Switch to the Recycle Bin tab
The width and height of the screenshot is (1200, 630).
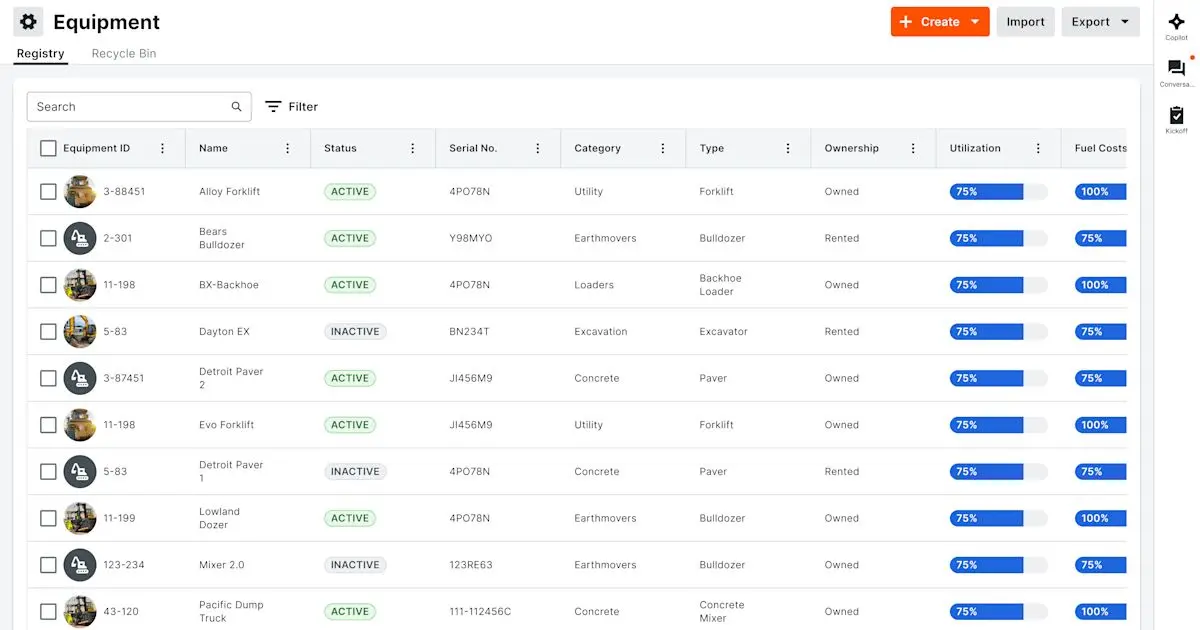[124, 54]
